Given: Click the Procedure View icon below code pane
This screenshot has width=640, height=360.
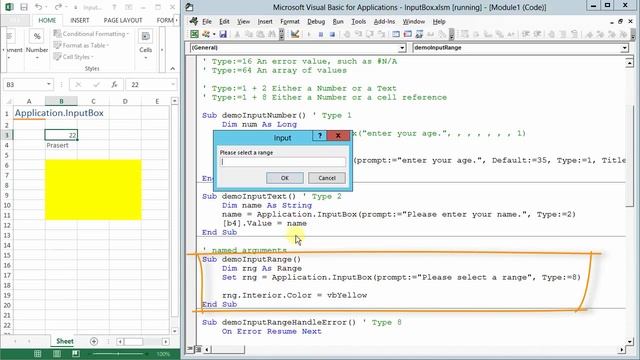Looking at the screenshot, I should click(x=190, y=349).
